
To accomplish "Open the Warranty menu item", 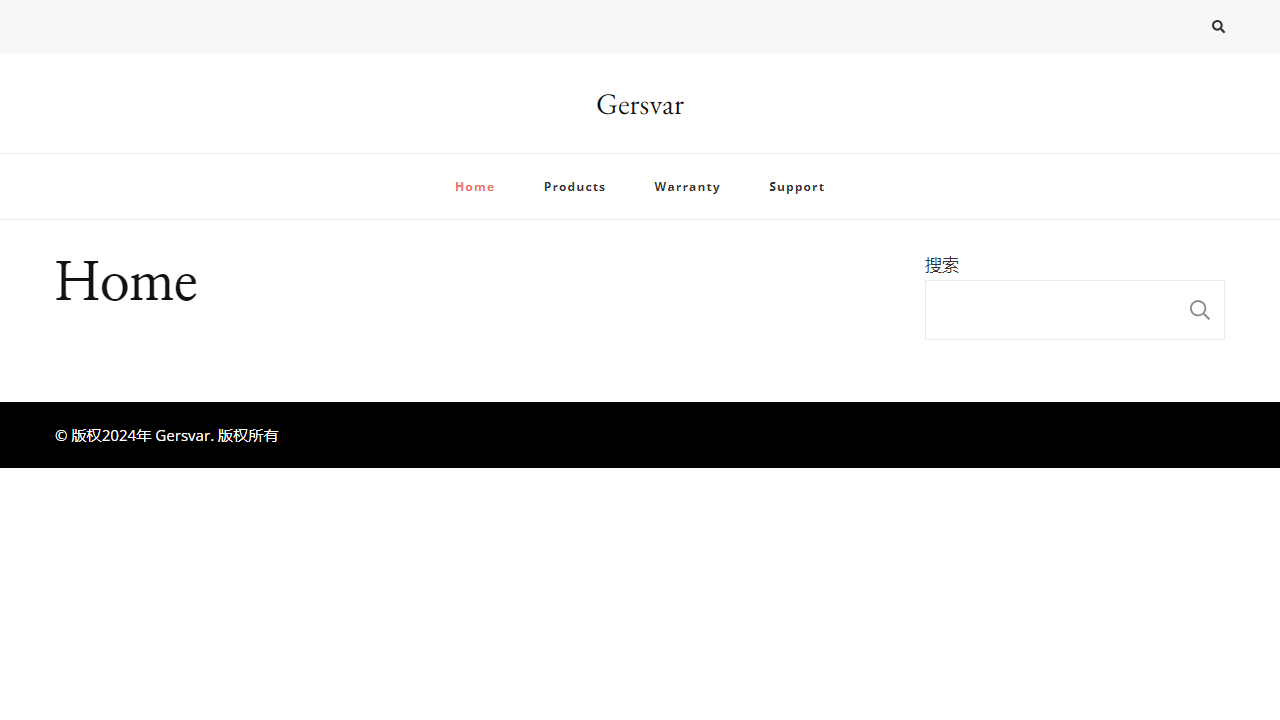I will (687, 187).
